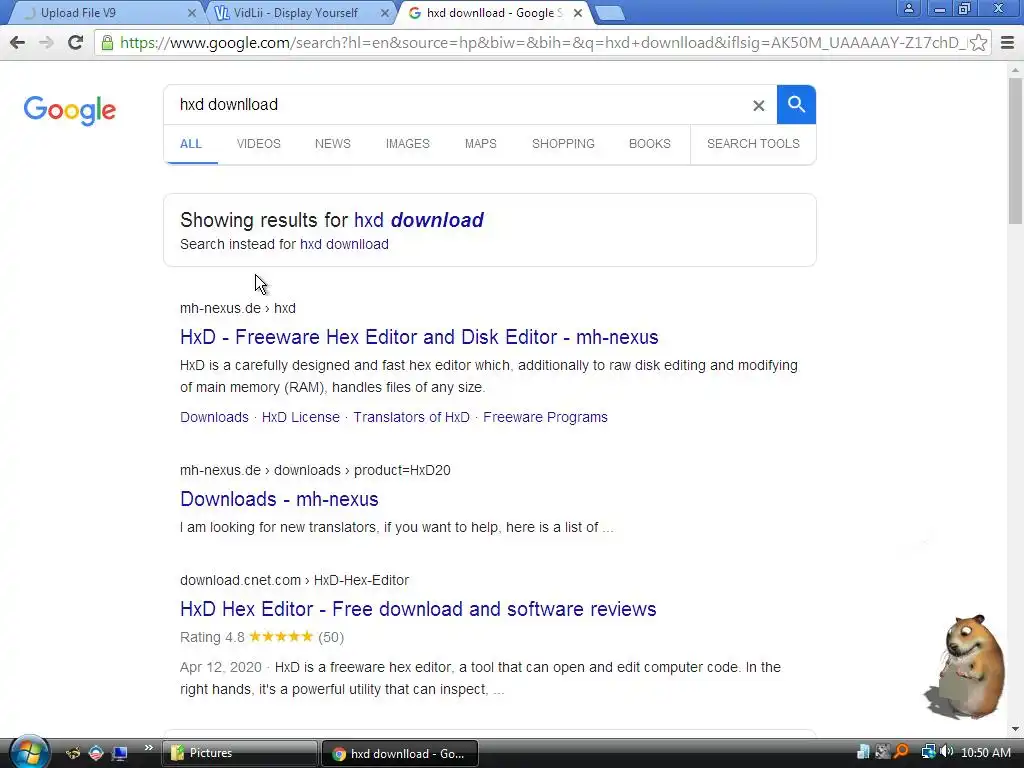This screenshot has width=1024, height=768.
Task: Switch to the VidLii - Display Yourself tab
Action: 300,13
